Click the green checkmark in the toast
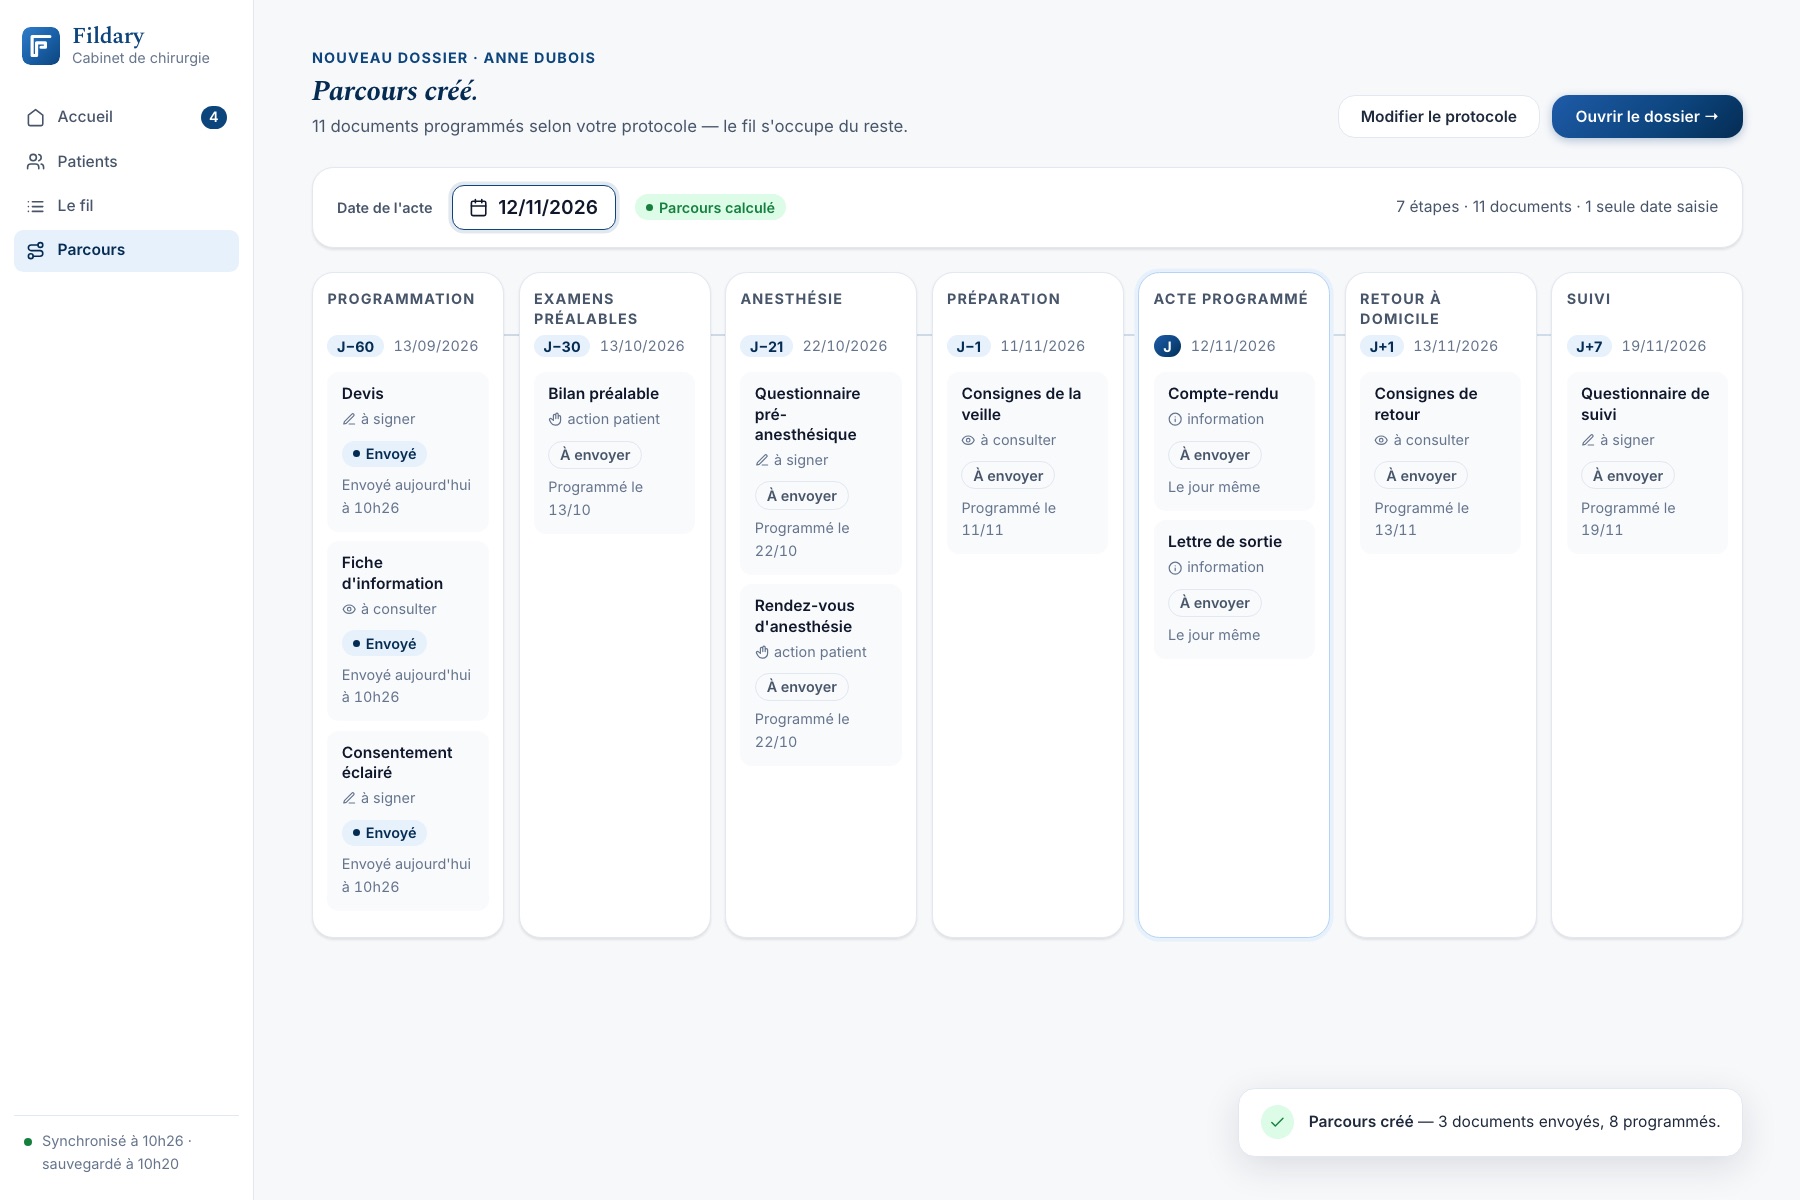 point(1277,1122)
